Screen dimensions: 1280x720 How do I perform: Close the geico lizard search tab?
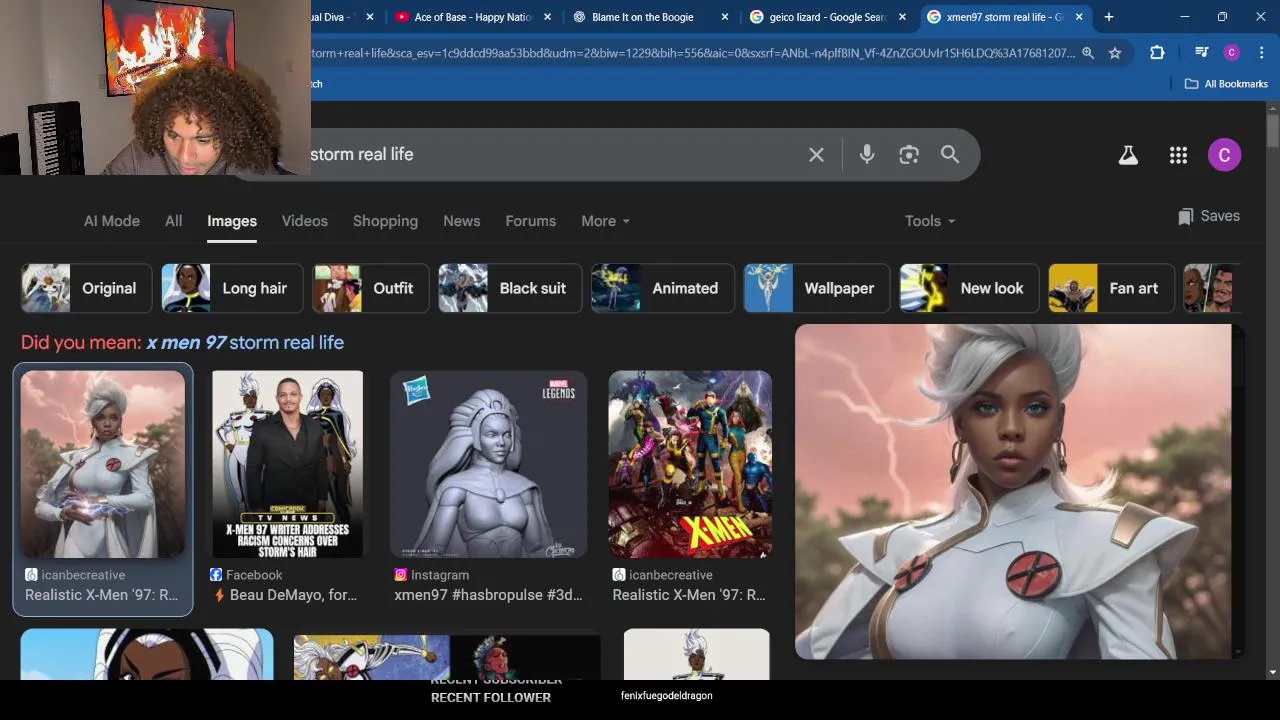click(x=902, y=17)
